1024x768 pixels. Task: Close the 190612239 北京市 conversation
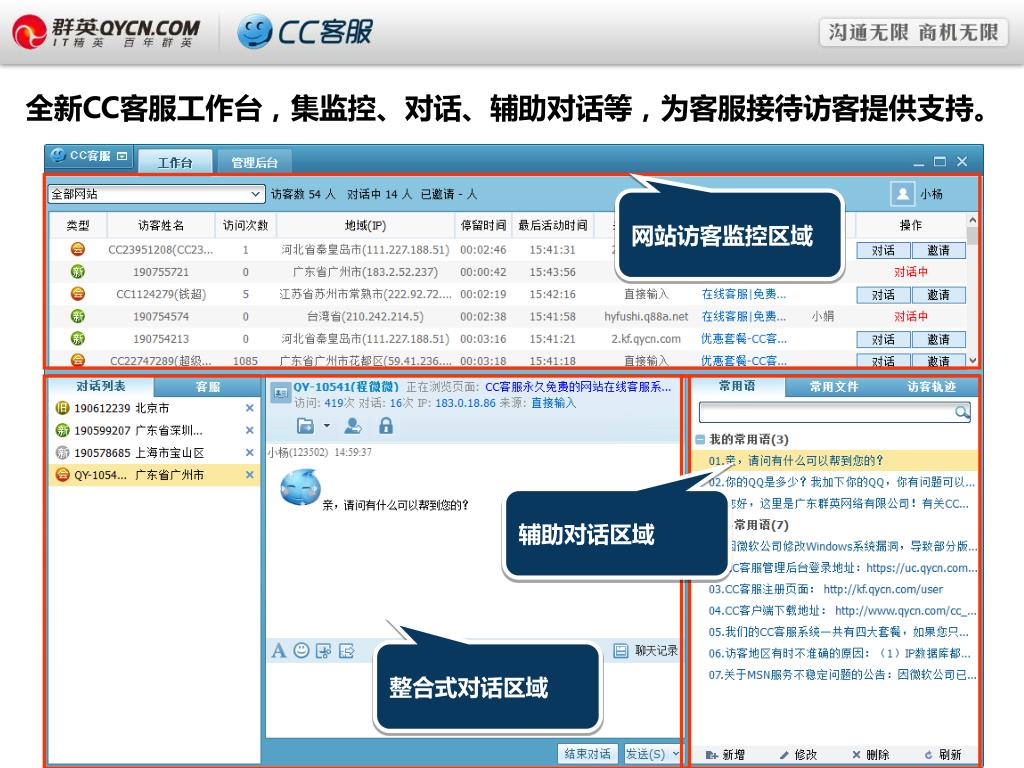tap(249, 408)
